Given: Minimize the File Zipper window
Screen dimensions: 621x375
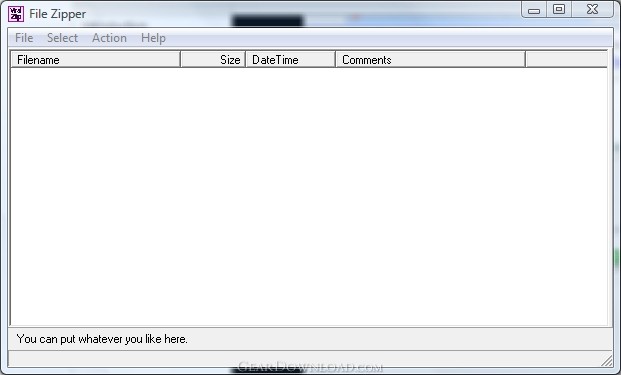Looking at the screenshot, I should [x=534, y=10].
